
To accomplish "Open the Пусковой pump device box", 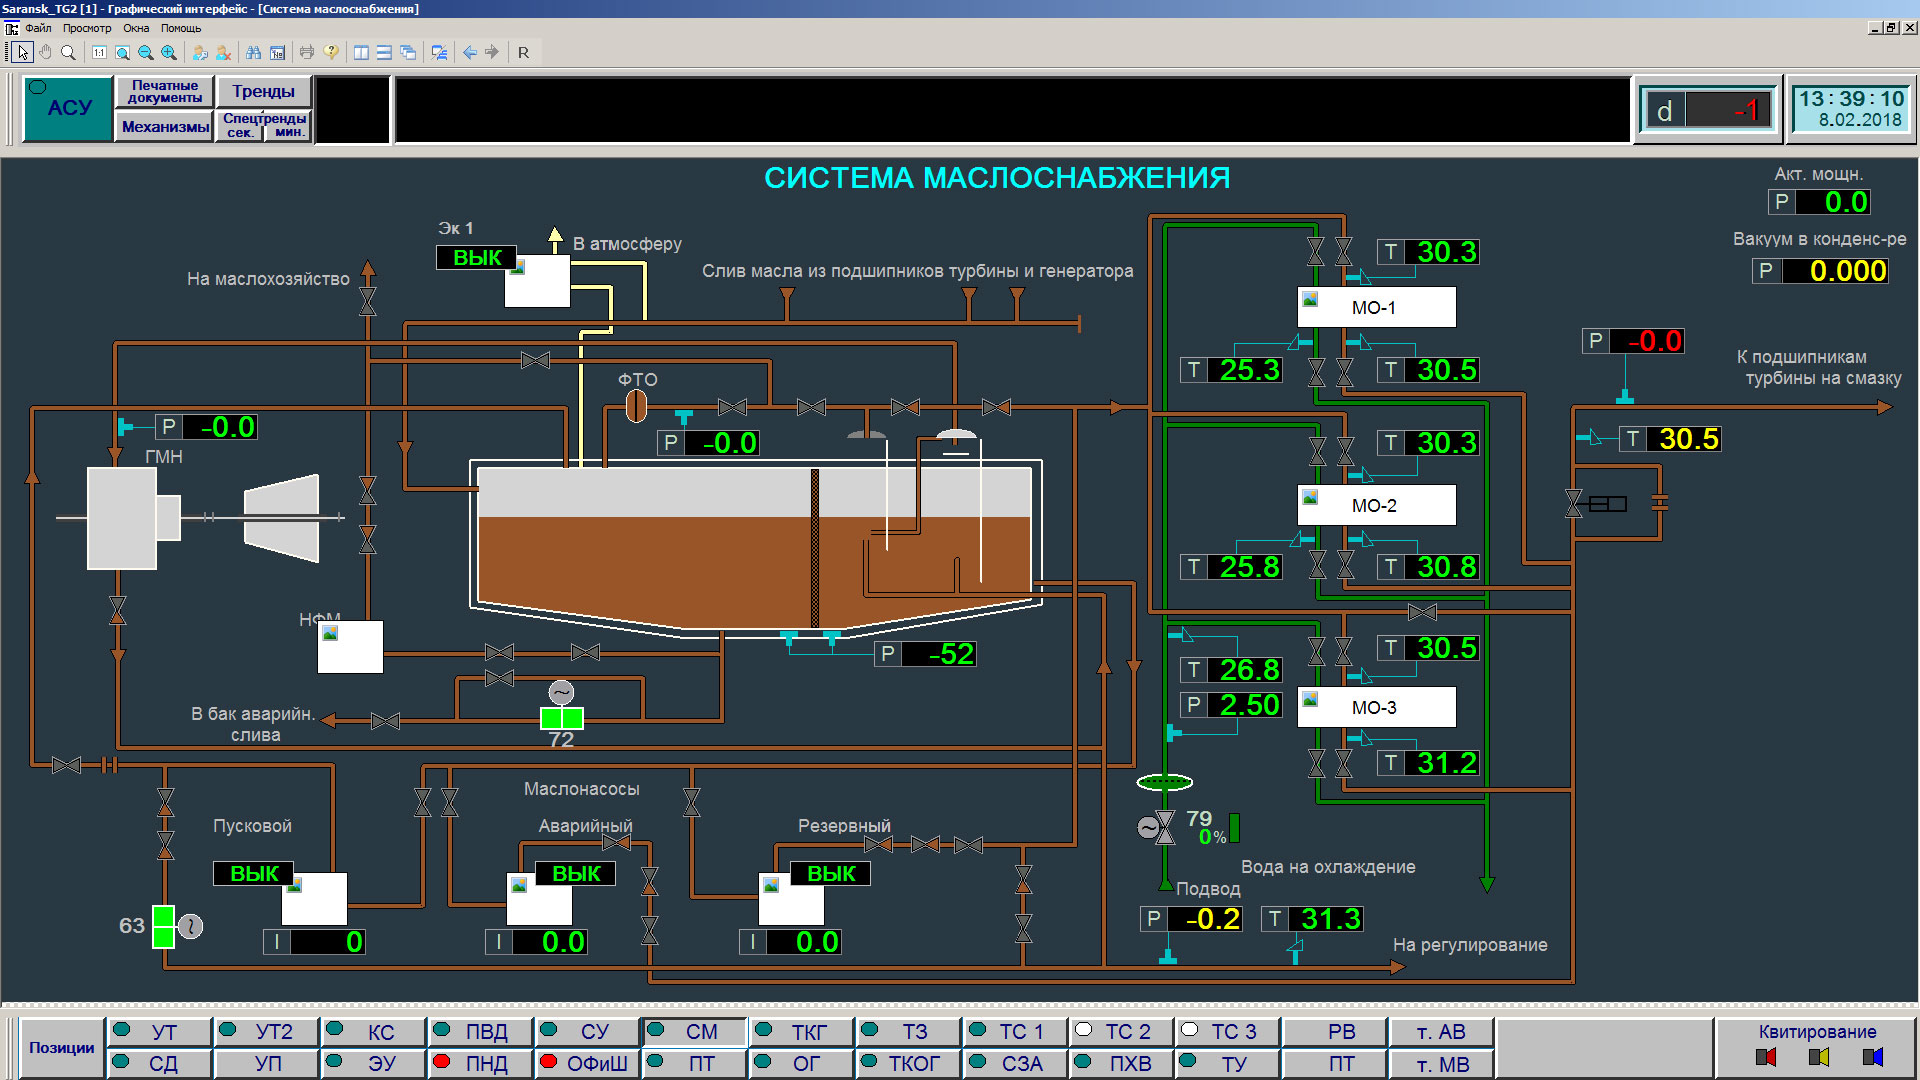I will click(314, 899).
